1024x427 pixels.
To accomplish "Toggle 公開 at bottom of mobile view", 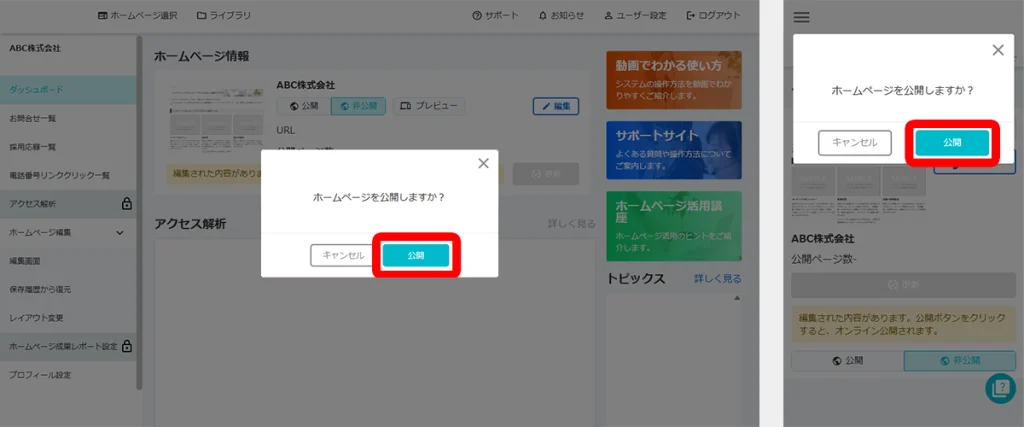I will pyautogui.click(x=846, y=361).
